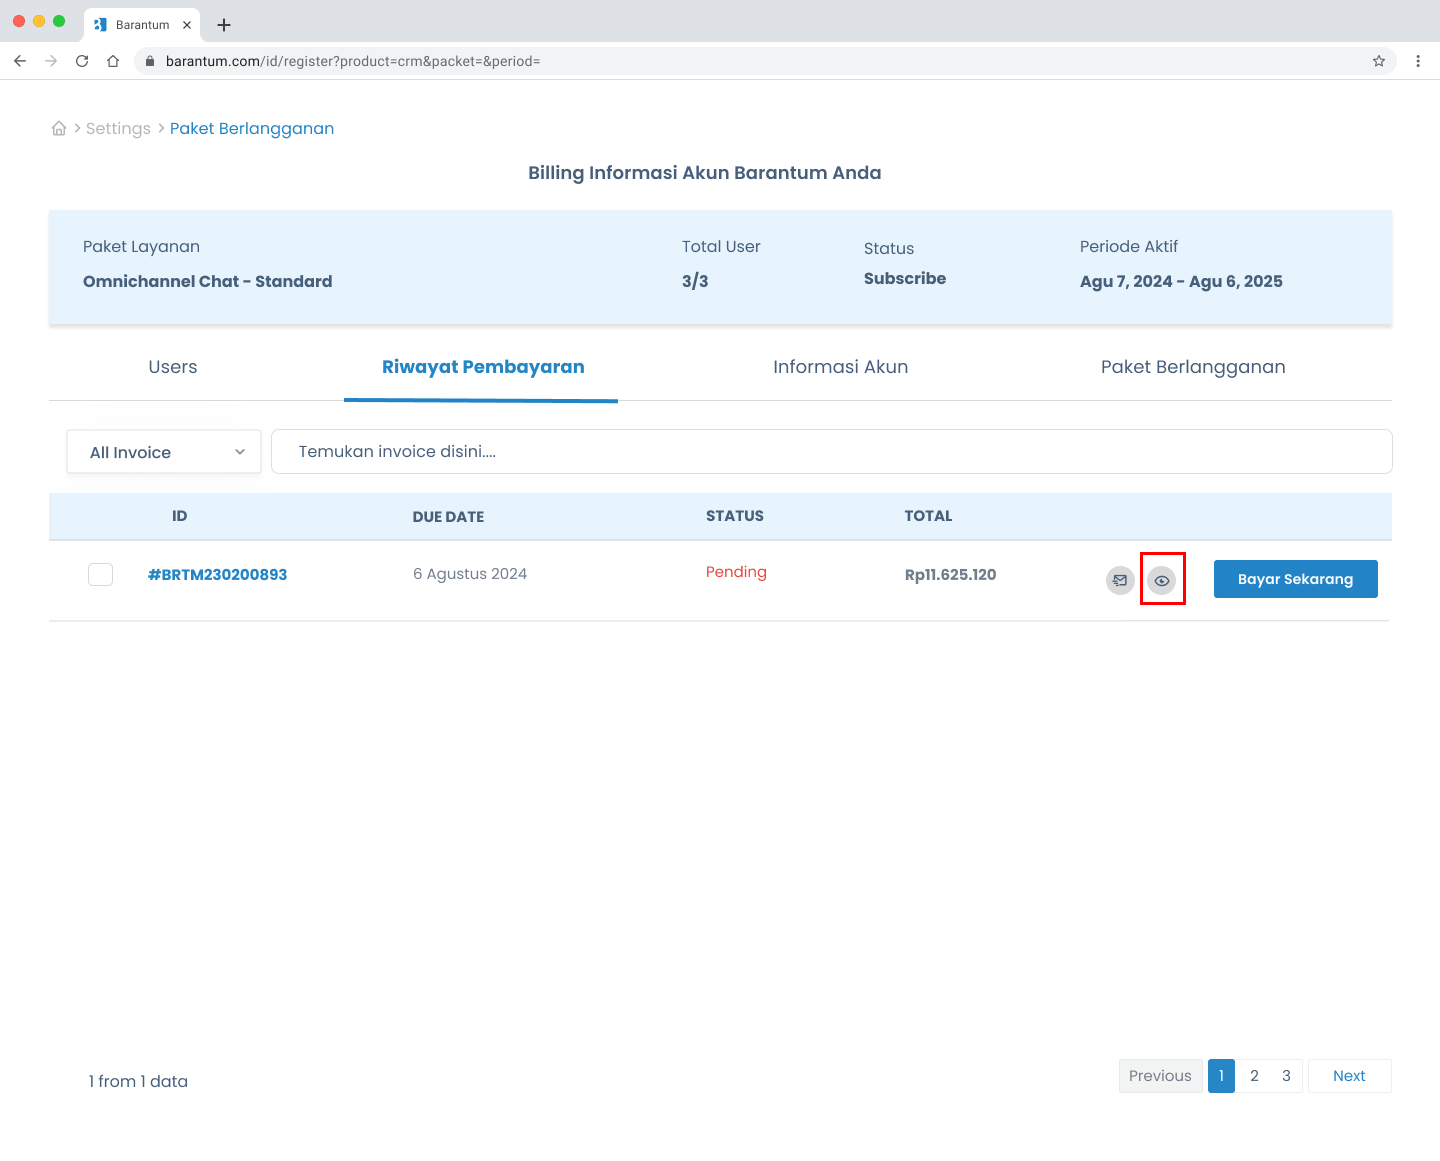This screenshot has width=1440, height=1161.
Task: Click the STATUS column header
Action: [x=735, y=516]
